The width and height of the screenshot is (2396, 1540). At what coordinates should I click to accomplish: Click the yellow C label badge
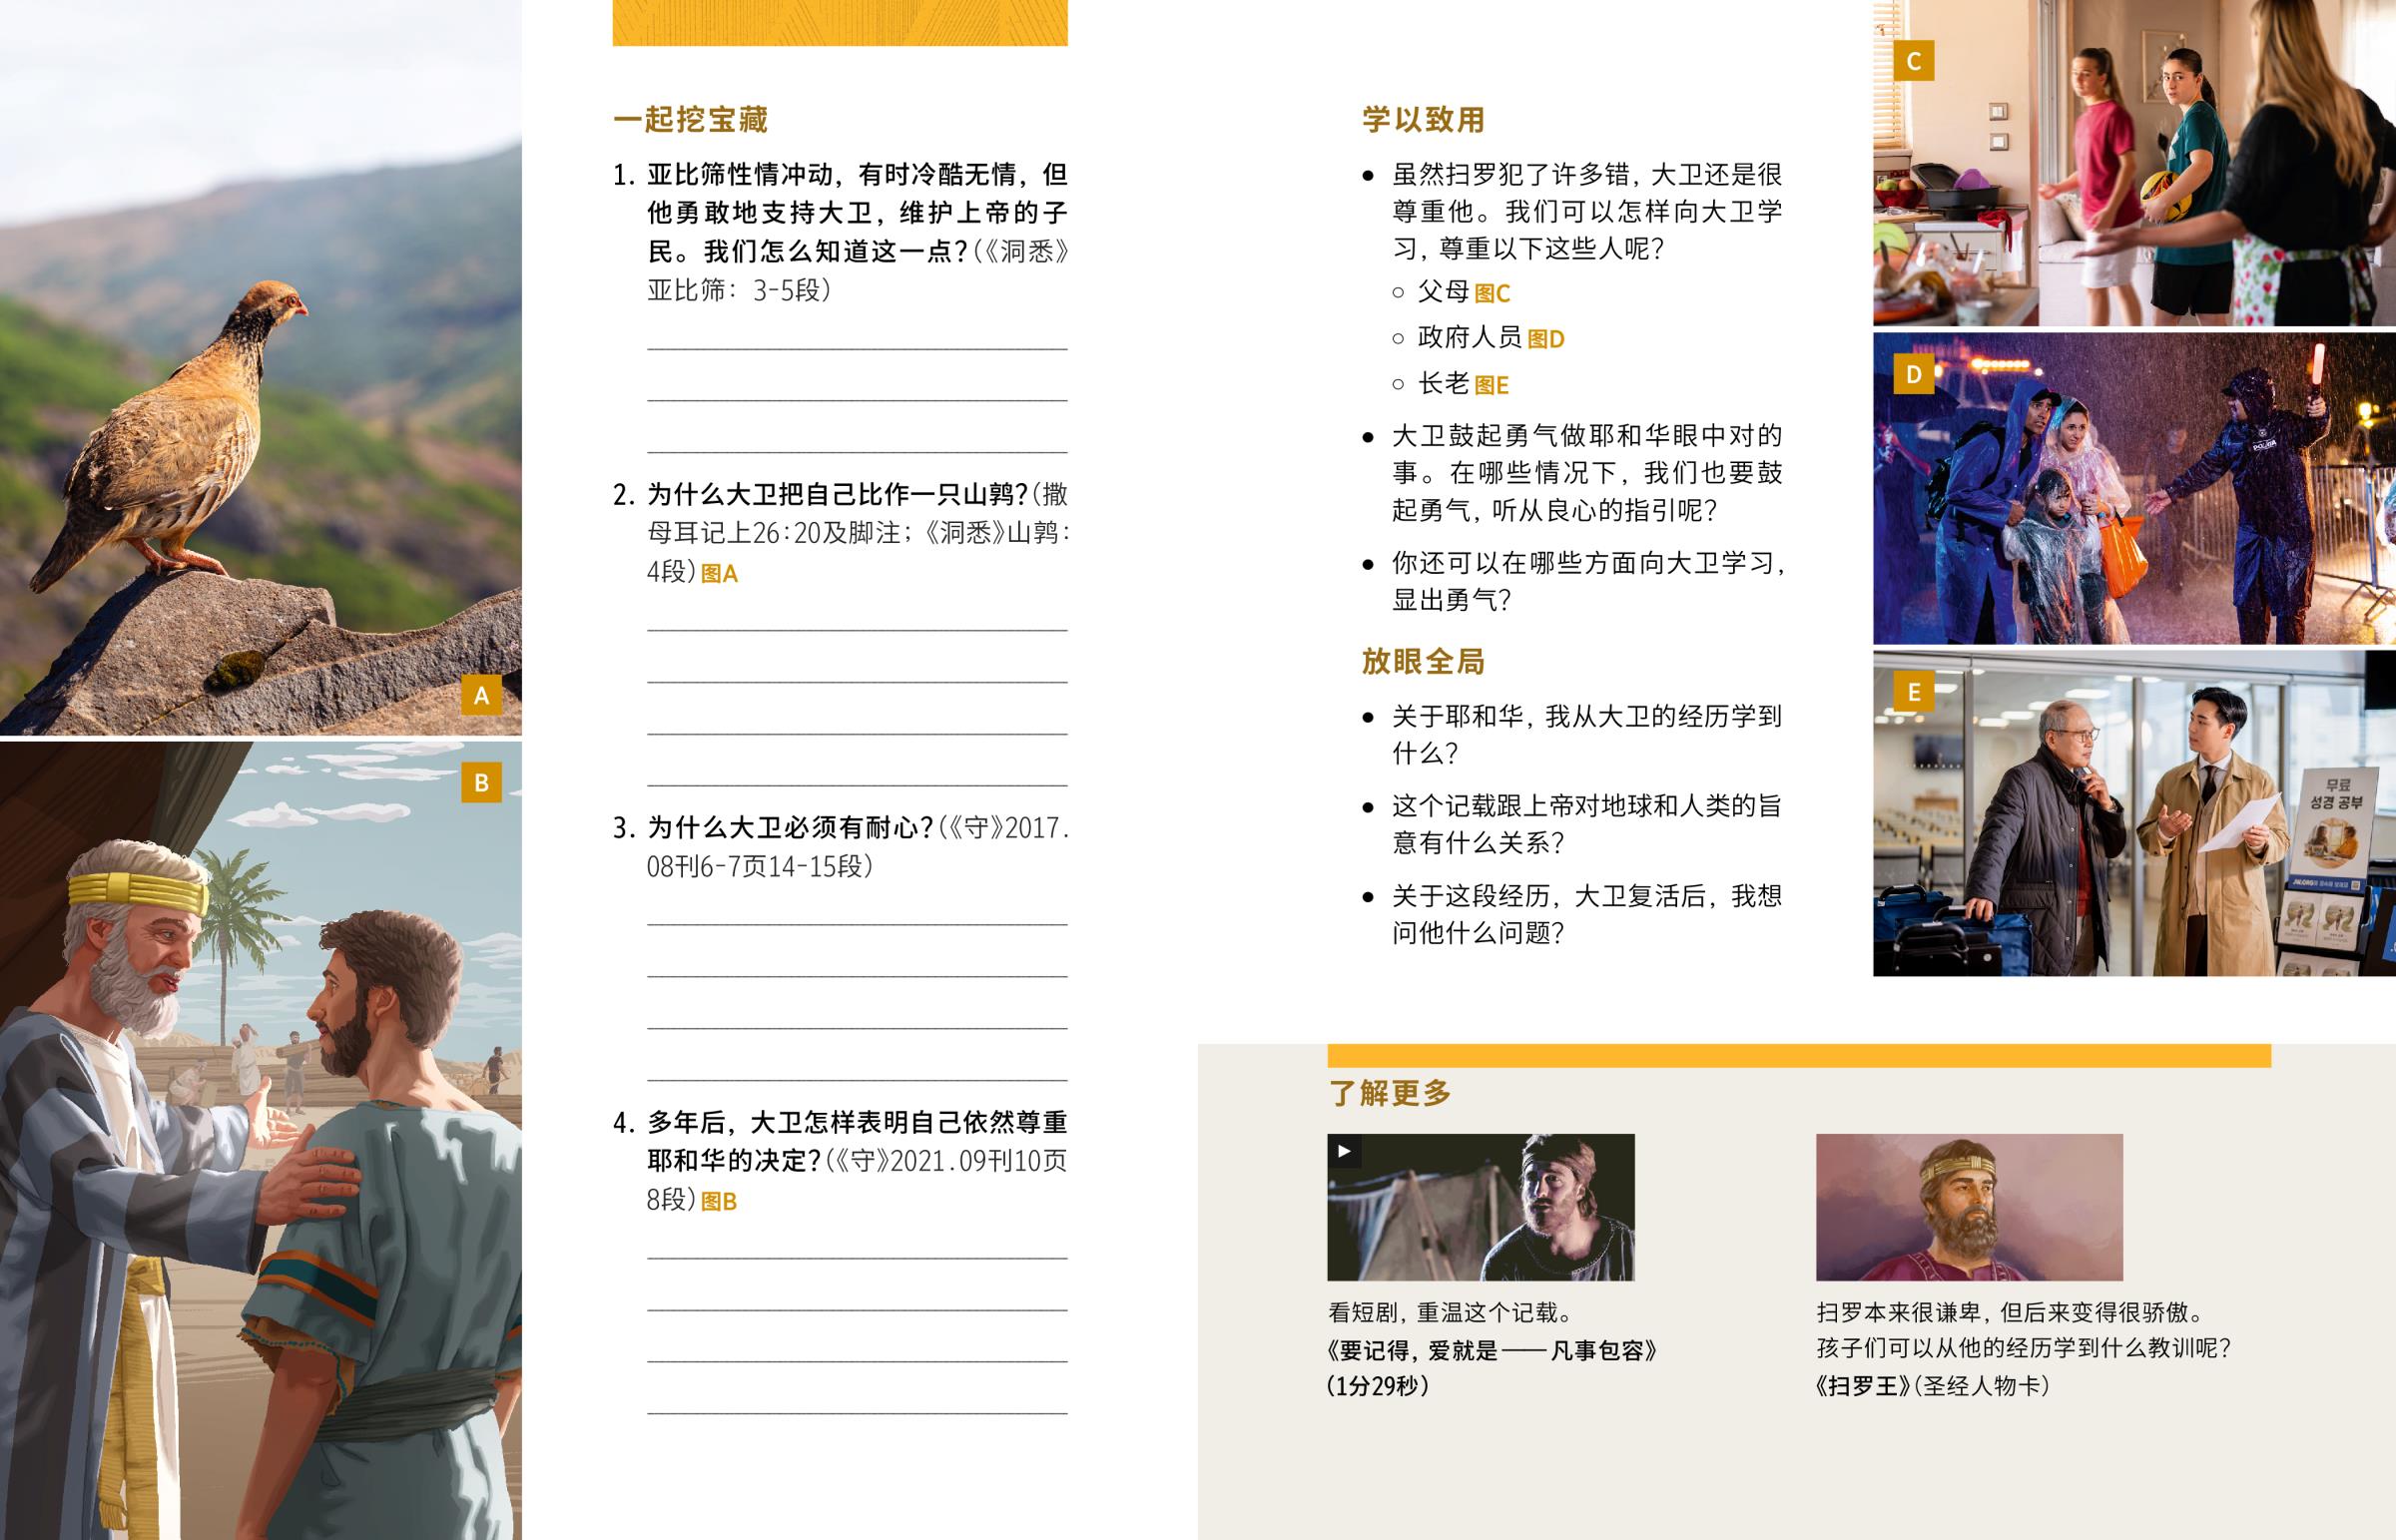(x=1913, y=61)
